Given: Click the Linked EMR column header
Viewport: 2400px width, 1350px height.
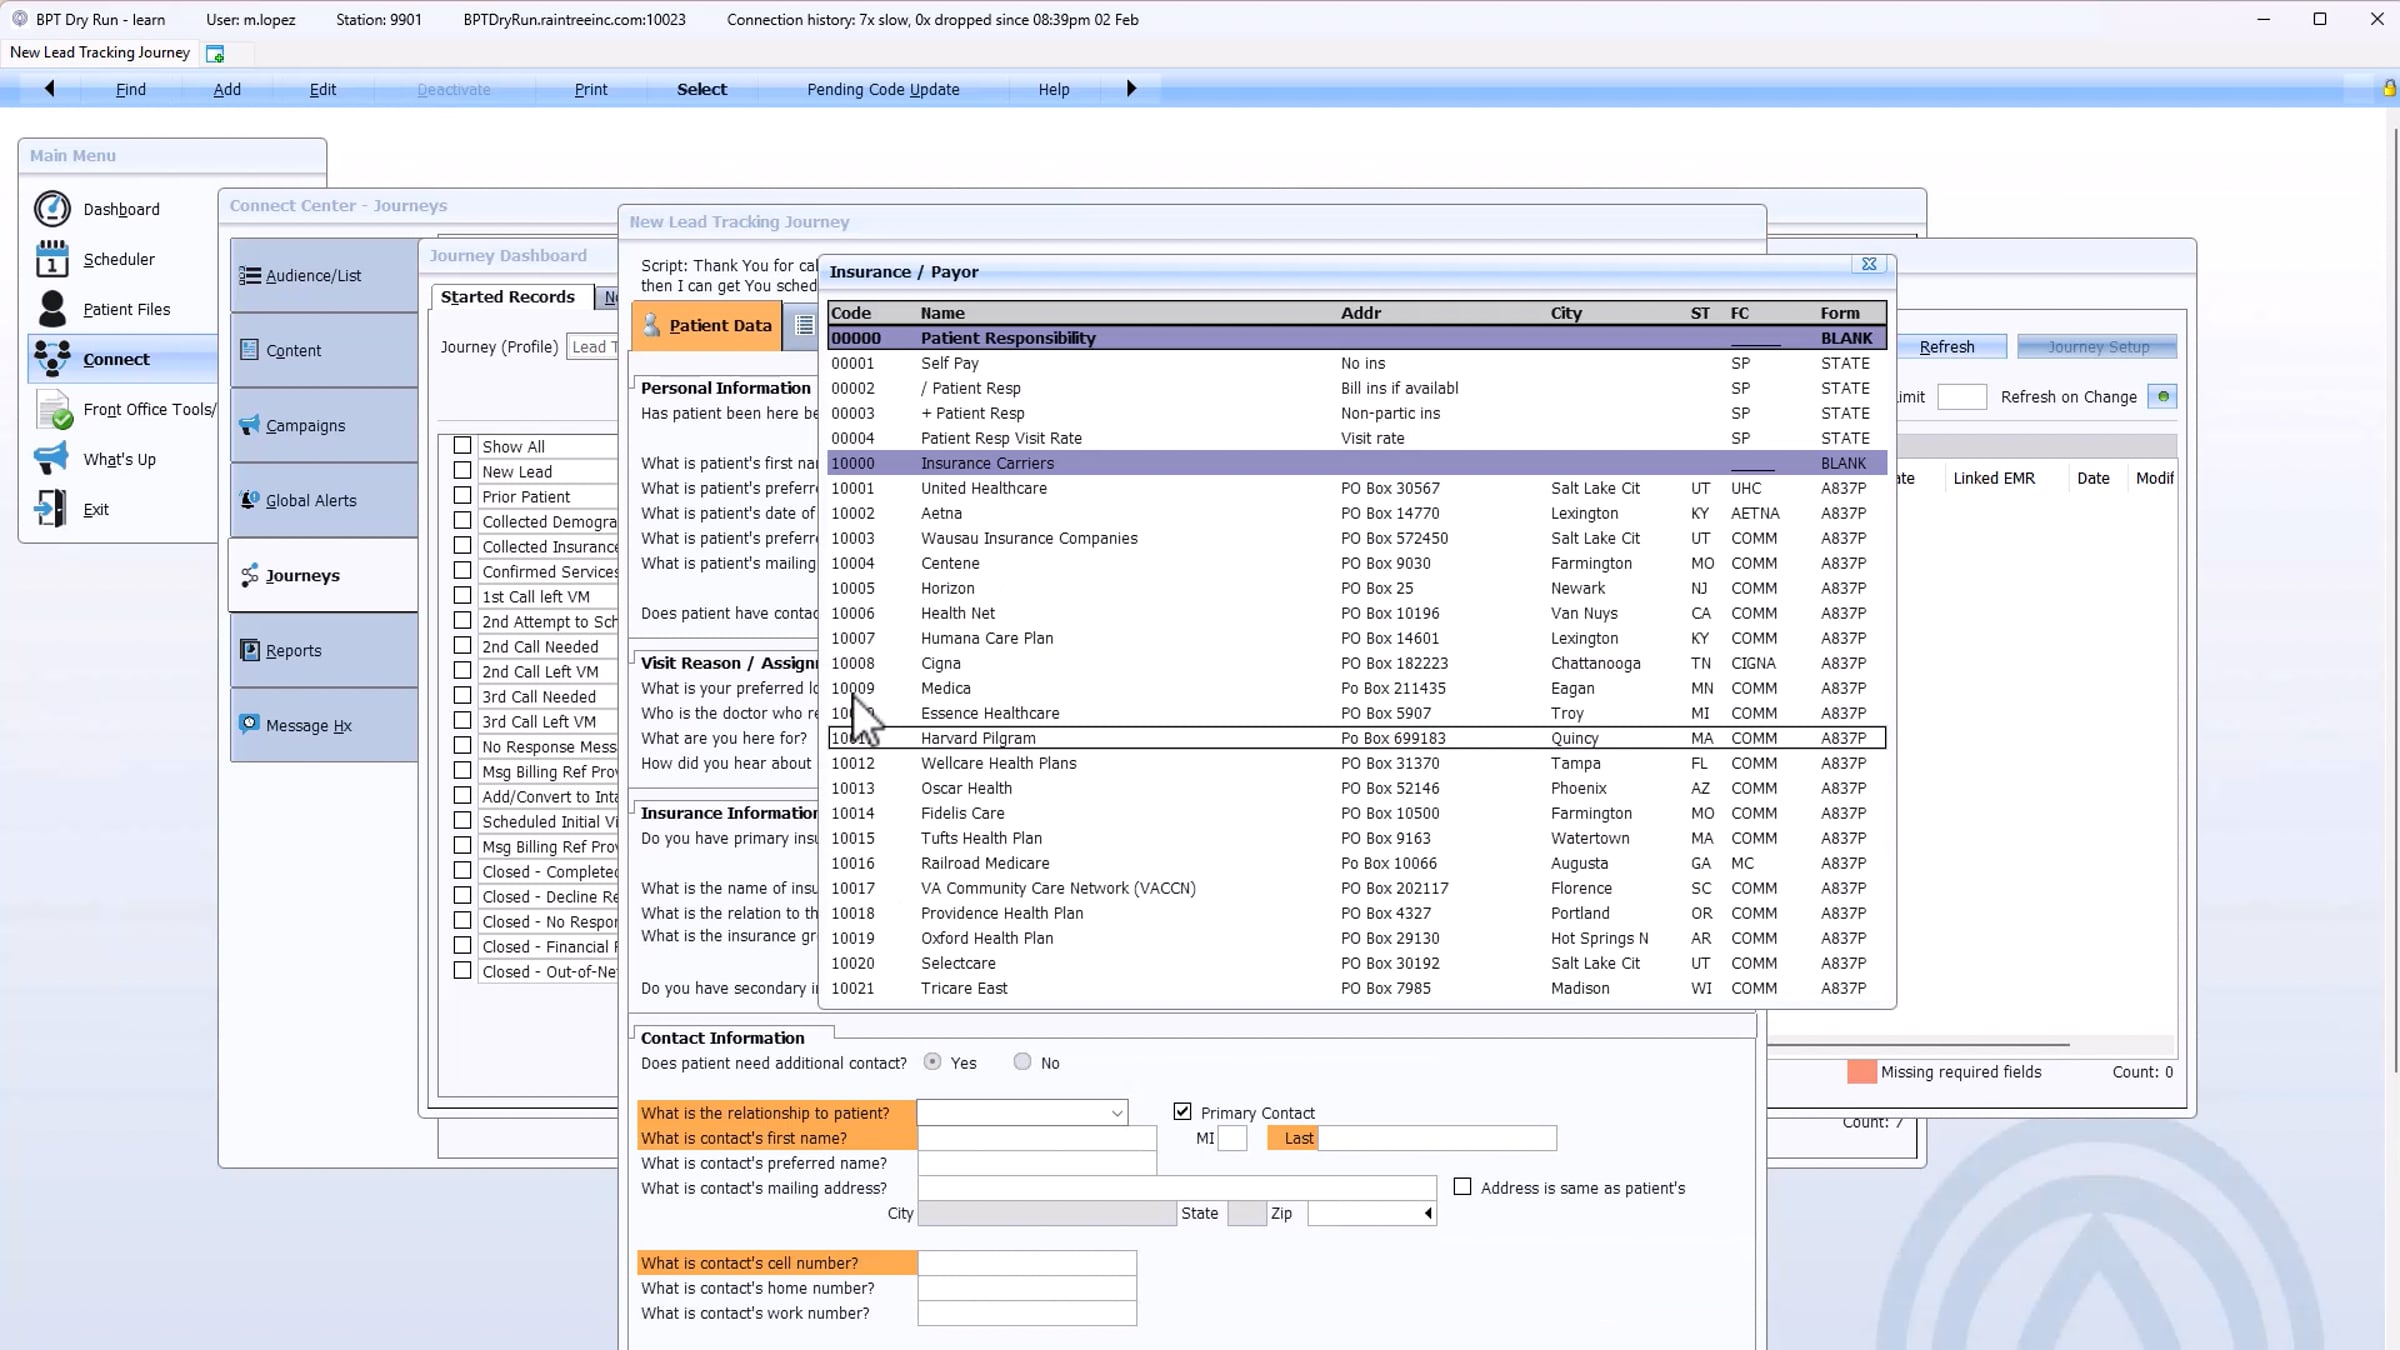Looking at the screenshot, I should point(1993,478).
